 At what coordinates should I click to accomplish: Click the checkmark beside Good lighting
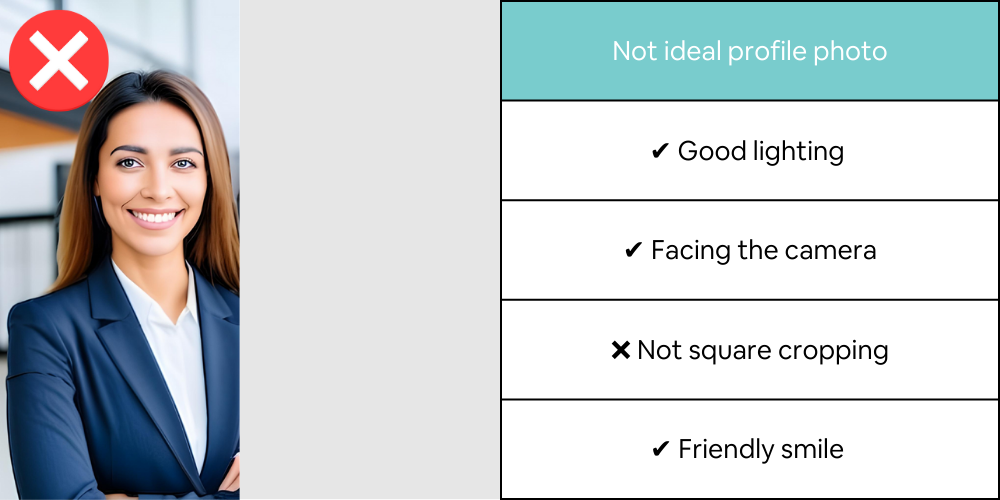coord(660,152)
